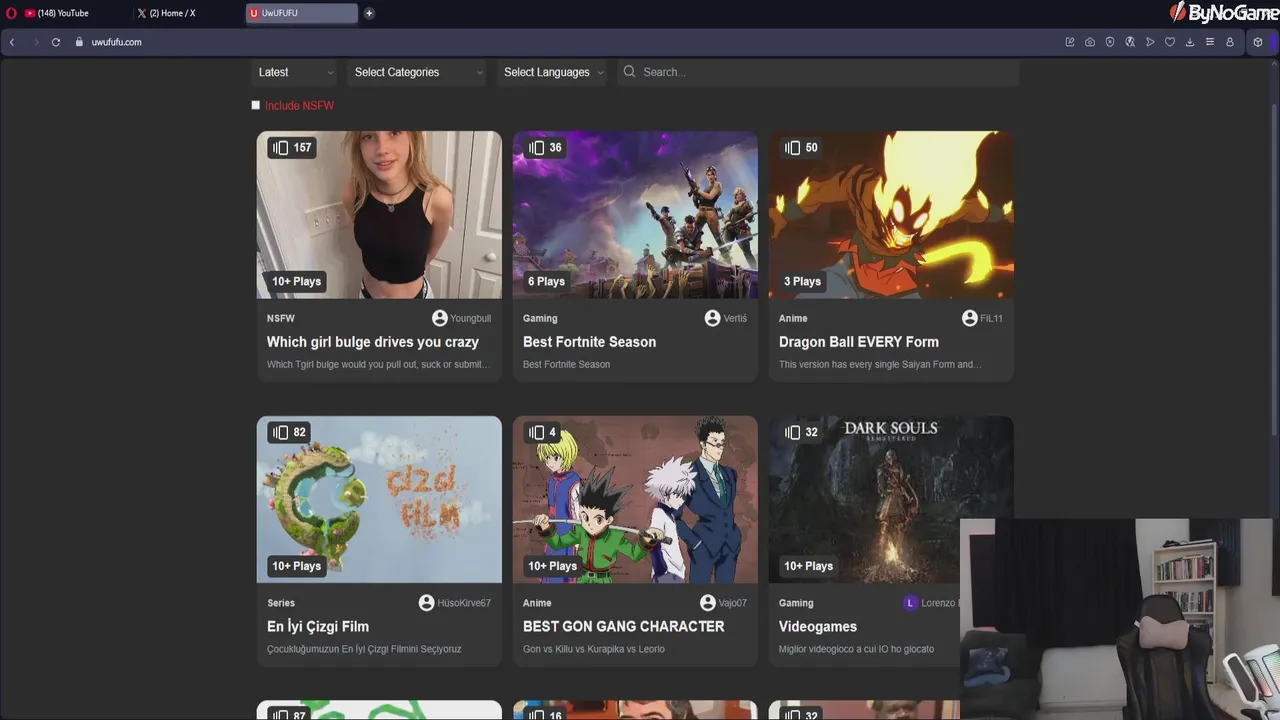Click 'Çocukluğumuzun En İyi Çizgi Filmini Seçiyoruz' text

coord(364,649)
